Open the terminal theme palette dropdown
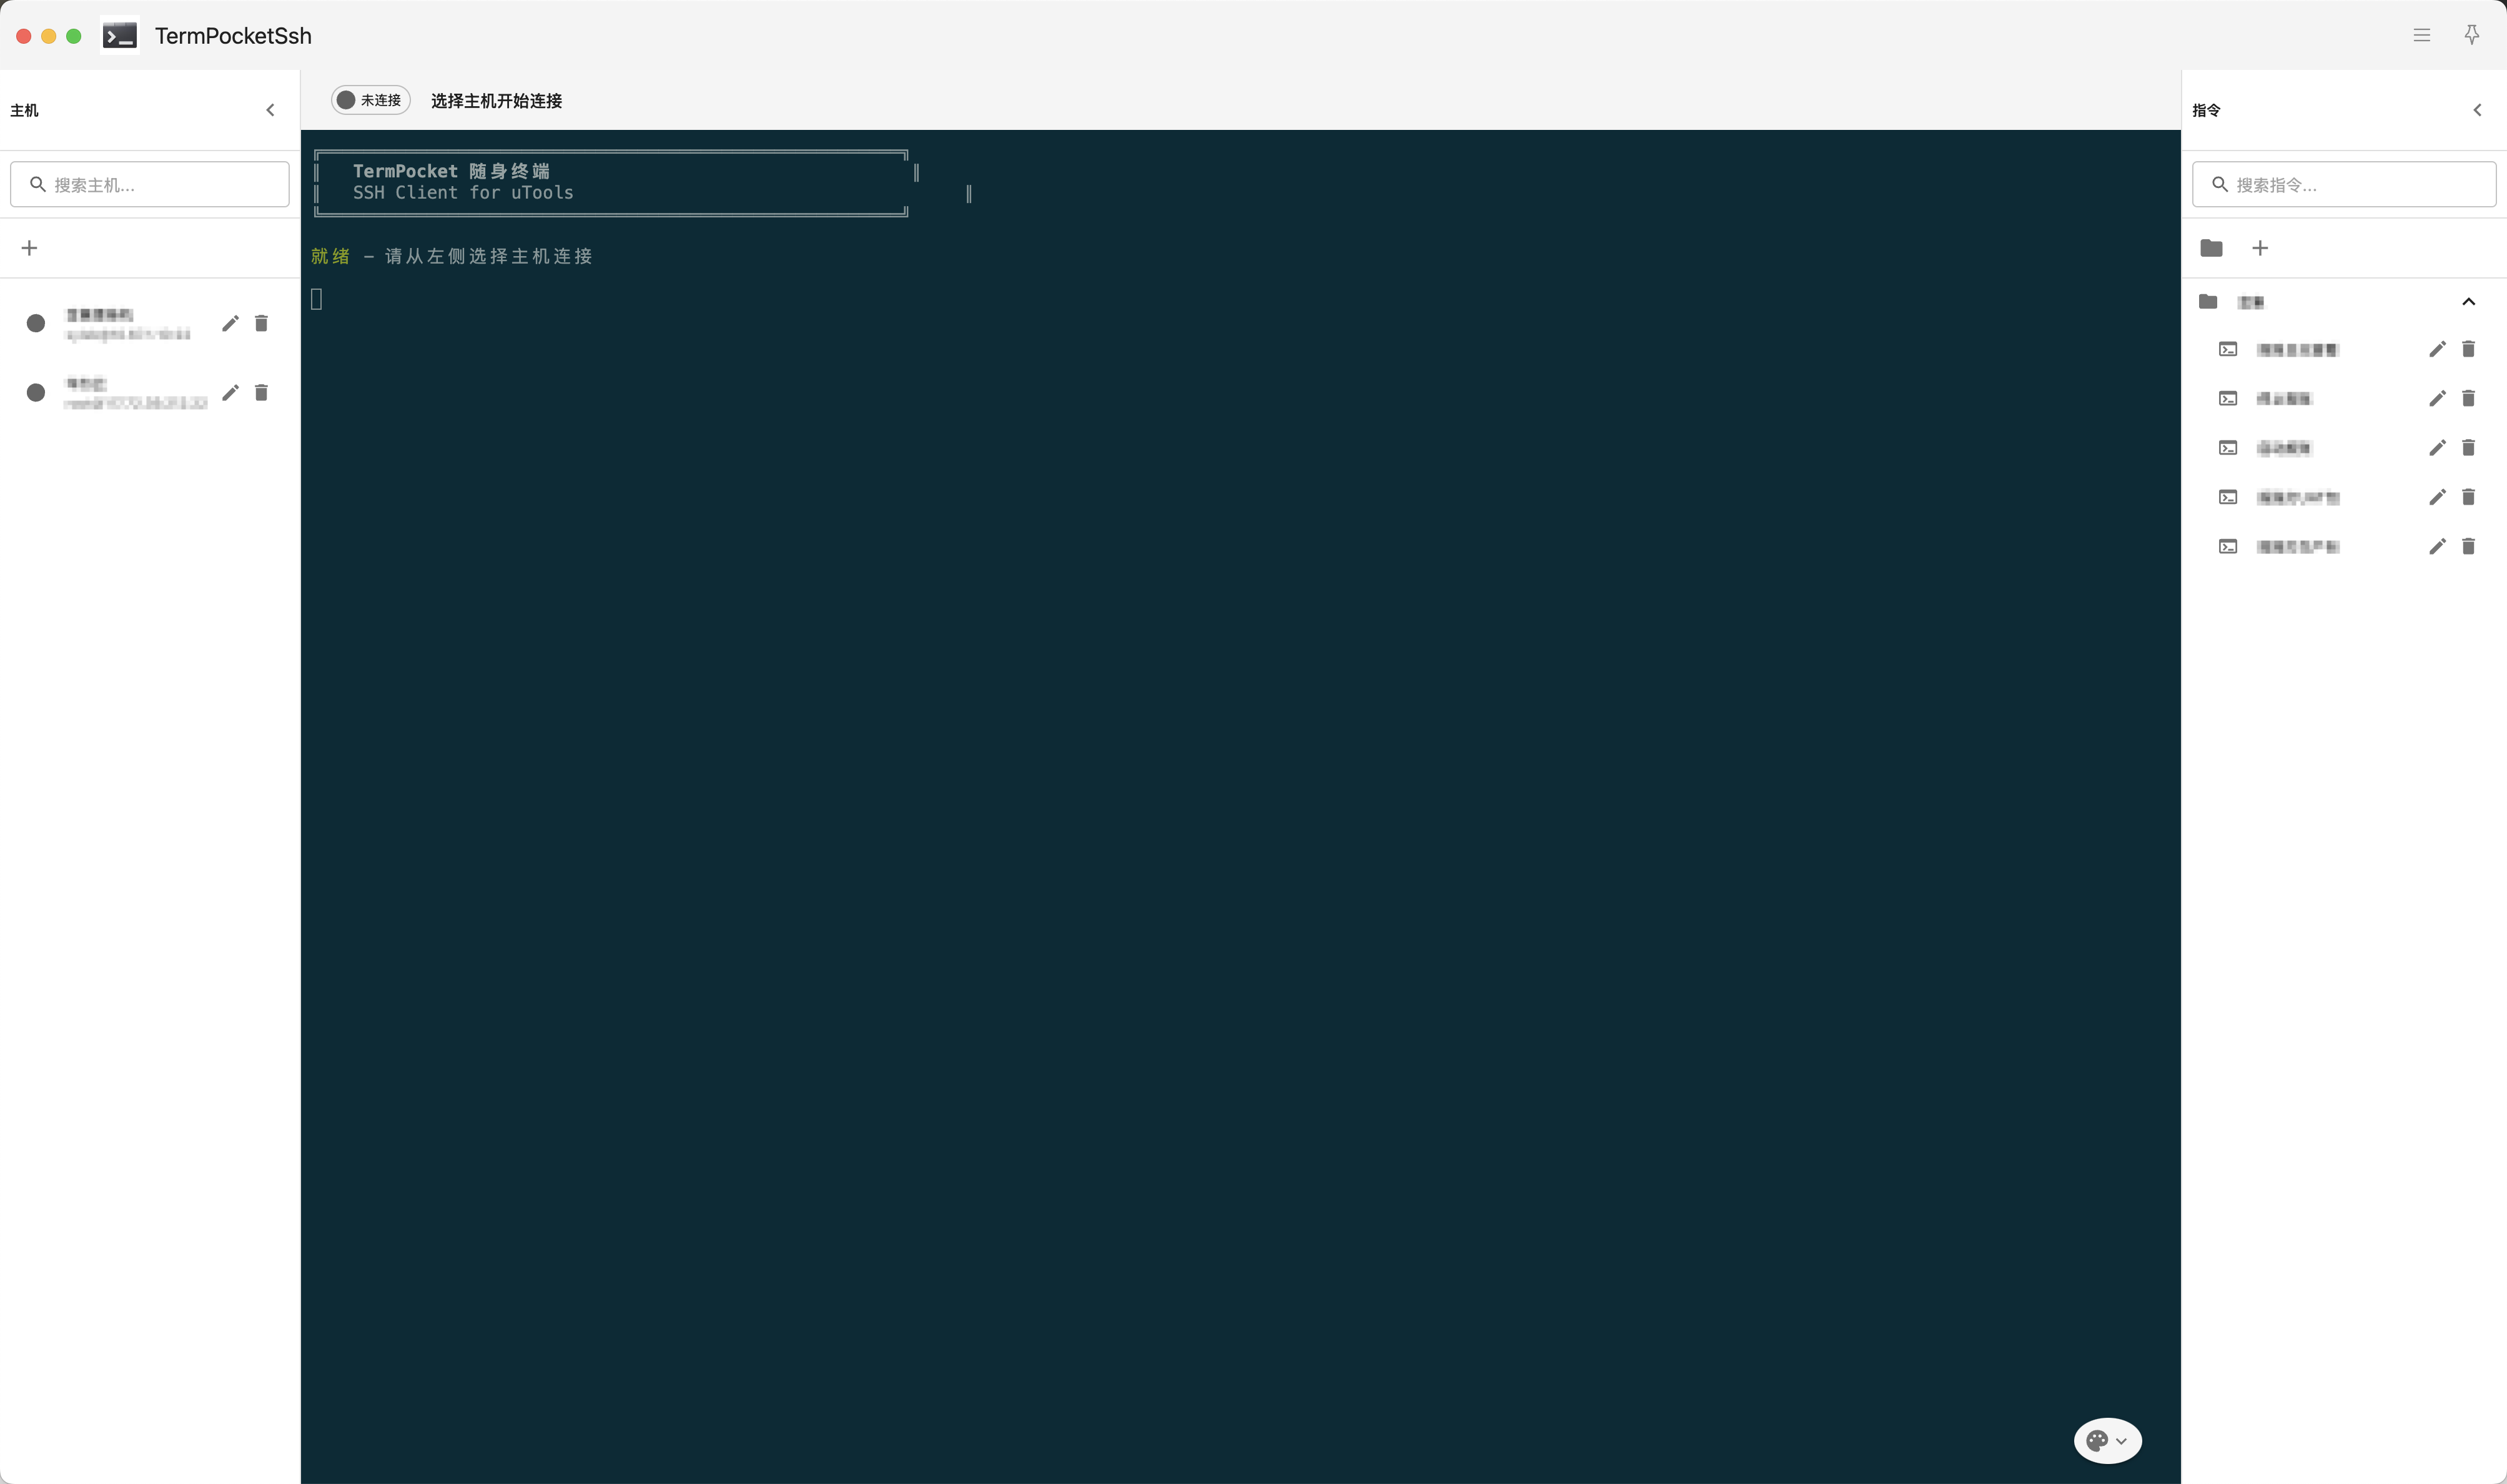Viewport: 2507px width, 1484px height. 2107,1440
